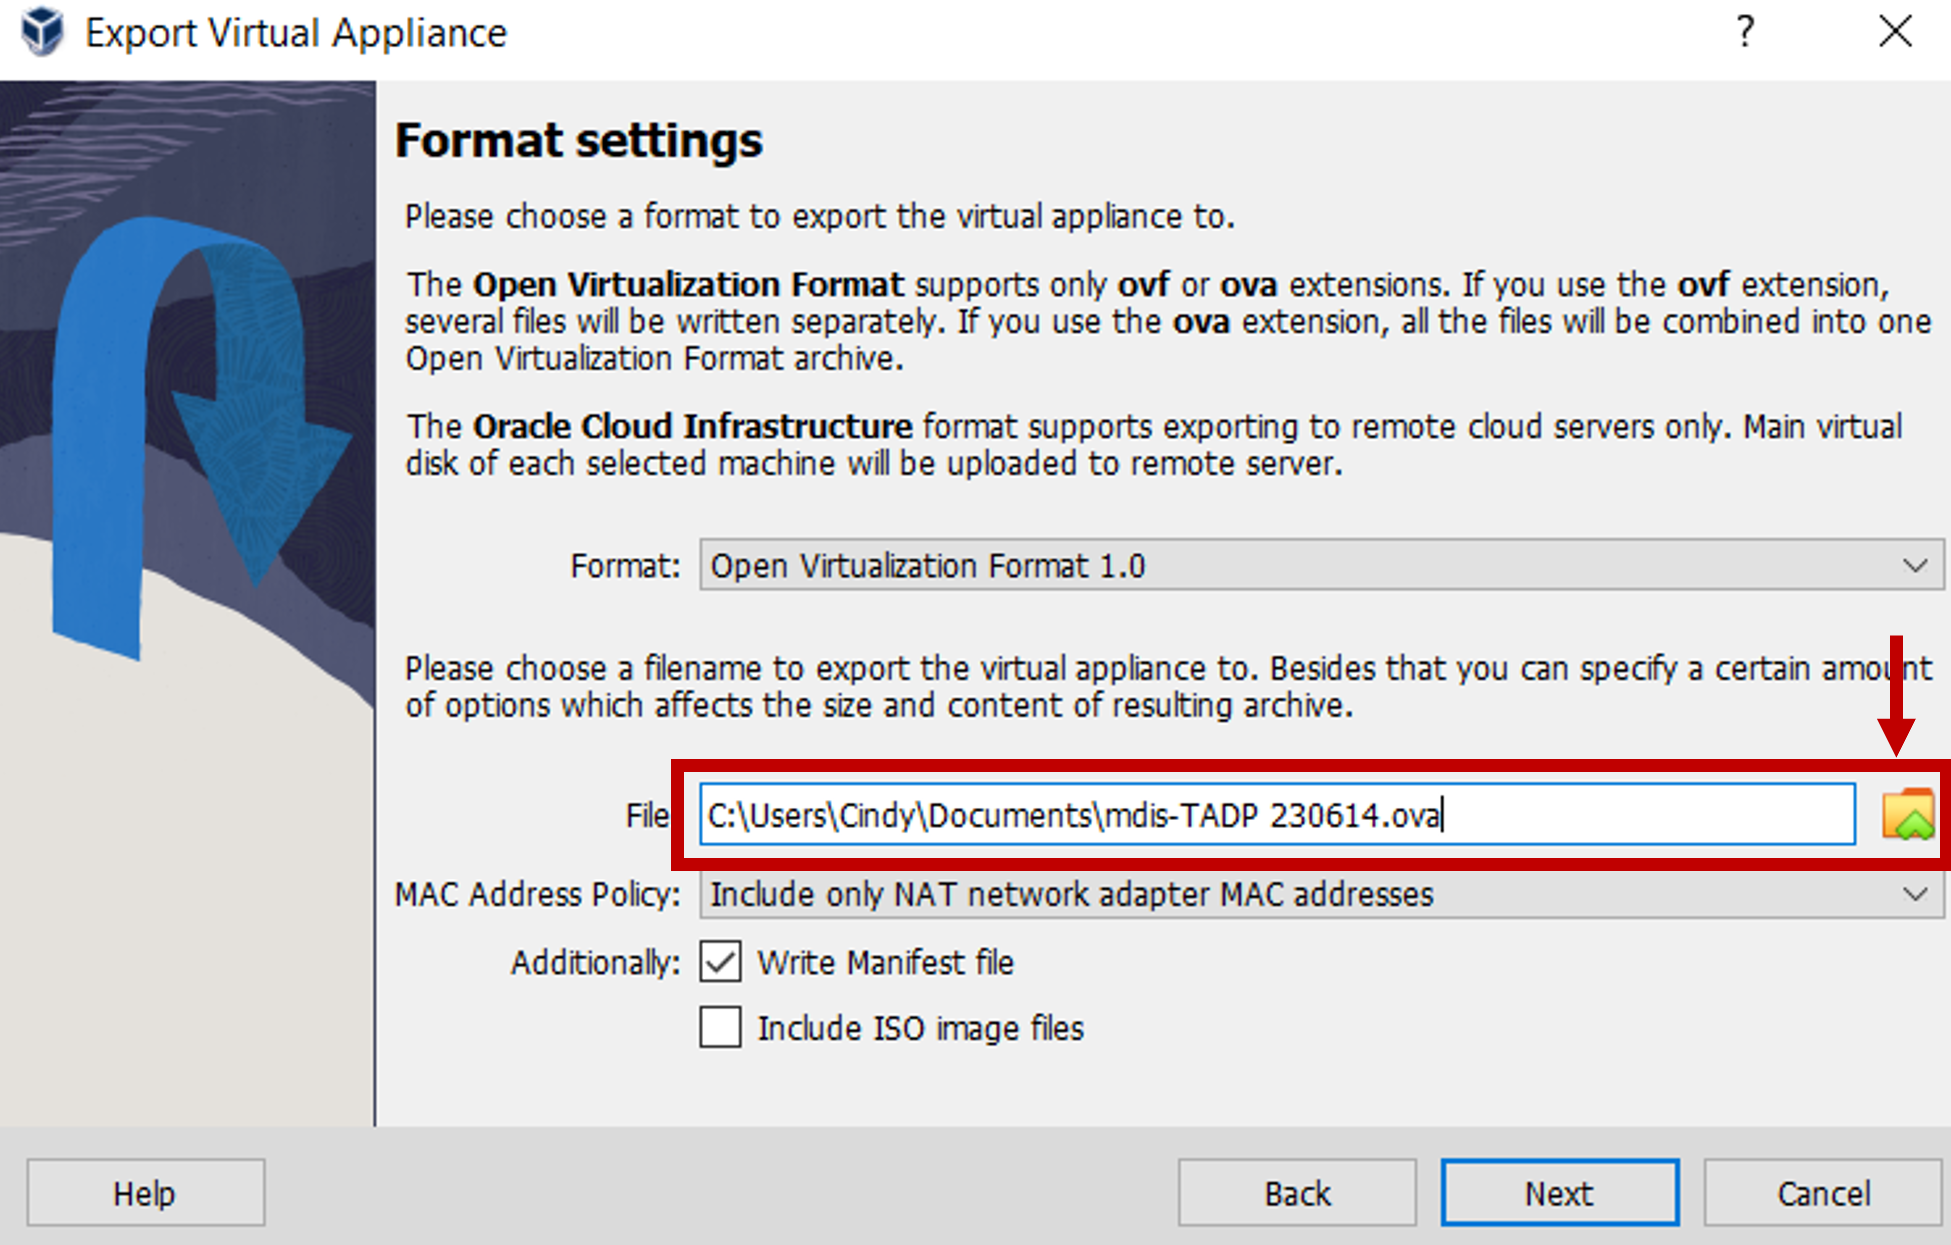Expand the MAC Address Policy dropdown
The height and width of the screenshot is (1245, 1951).
pos(1320,894)
